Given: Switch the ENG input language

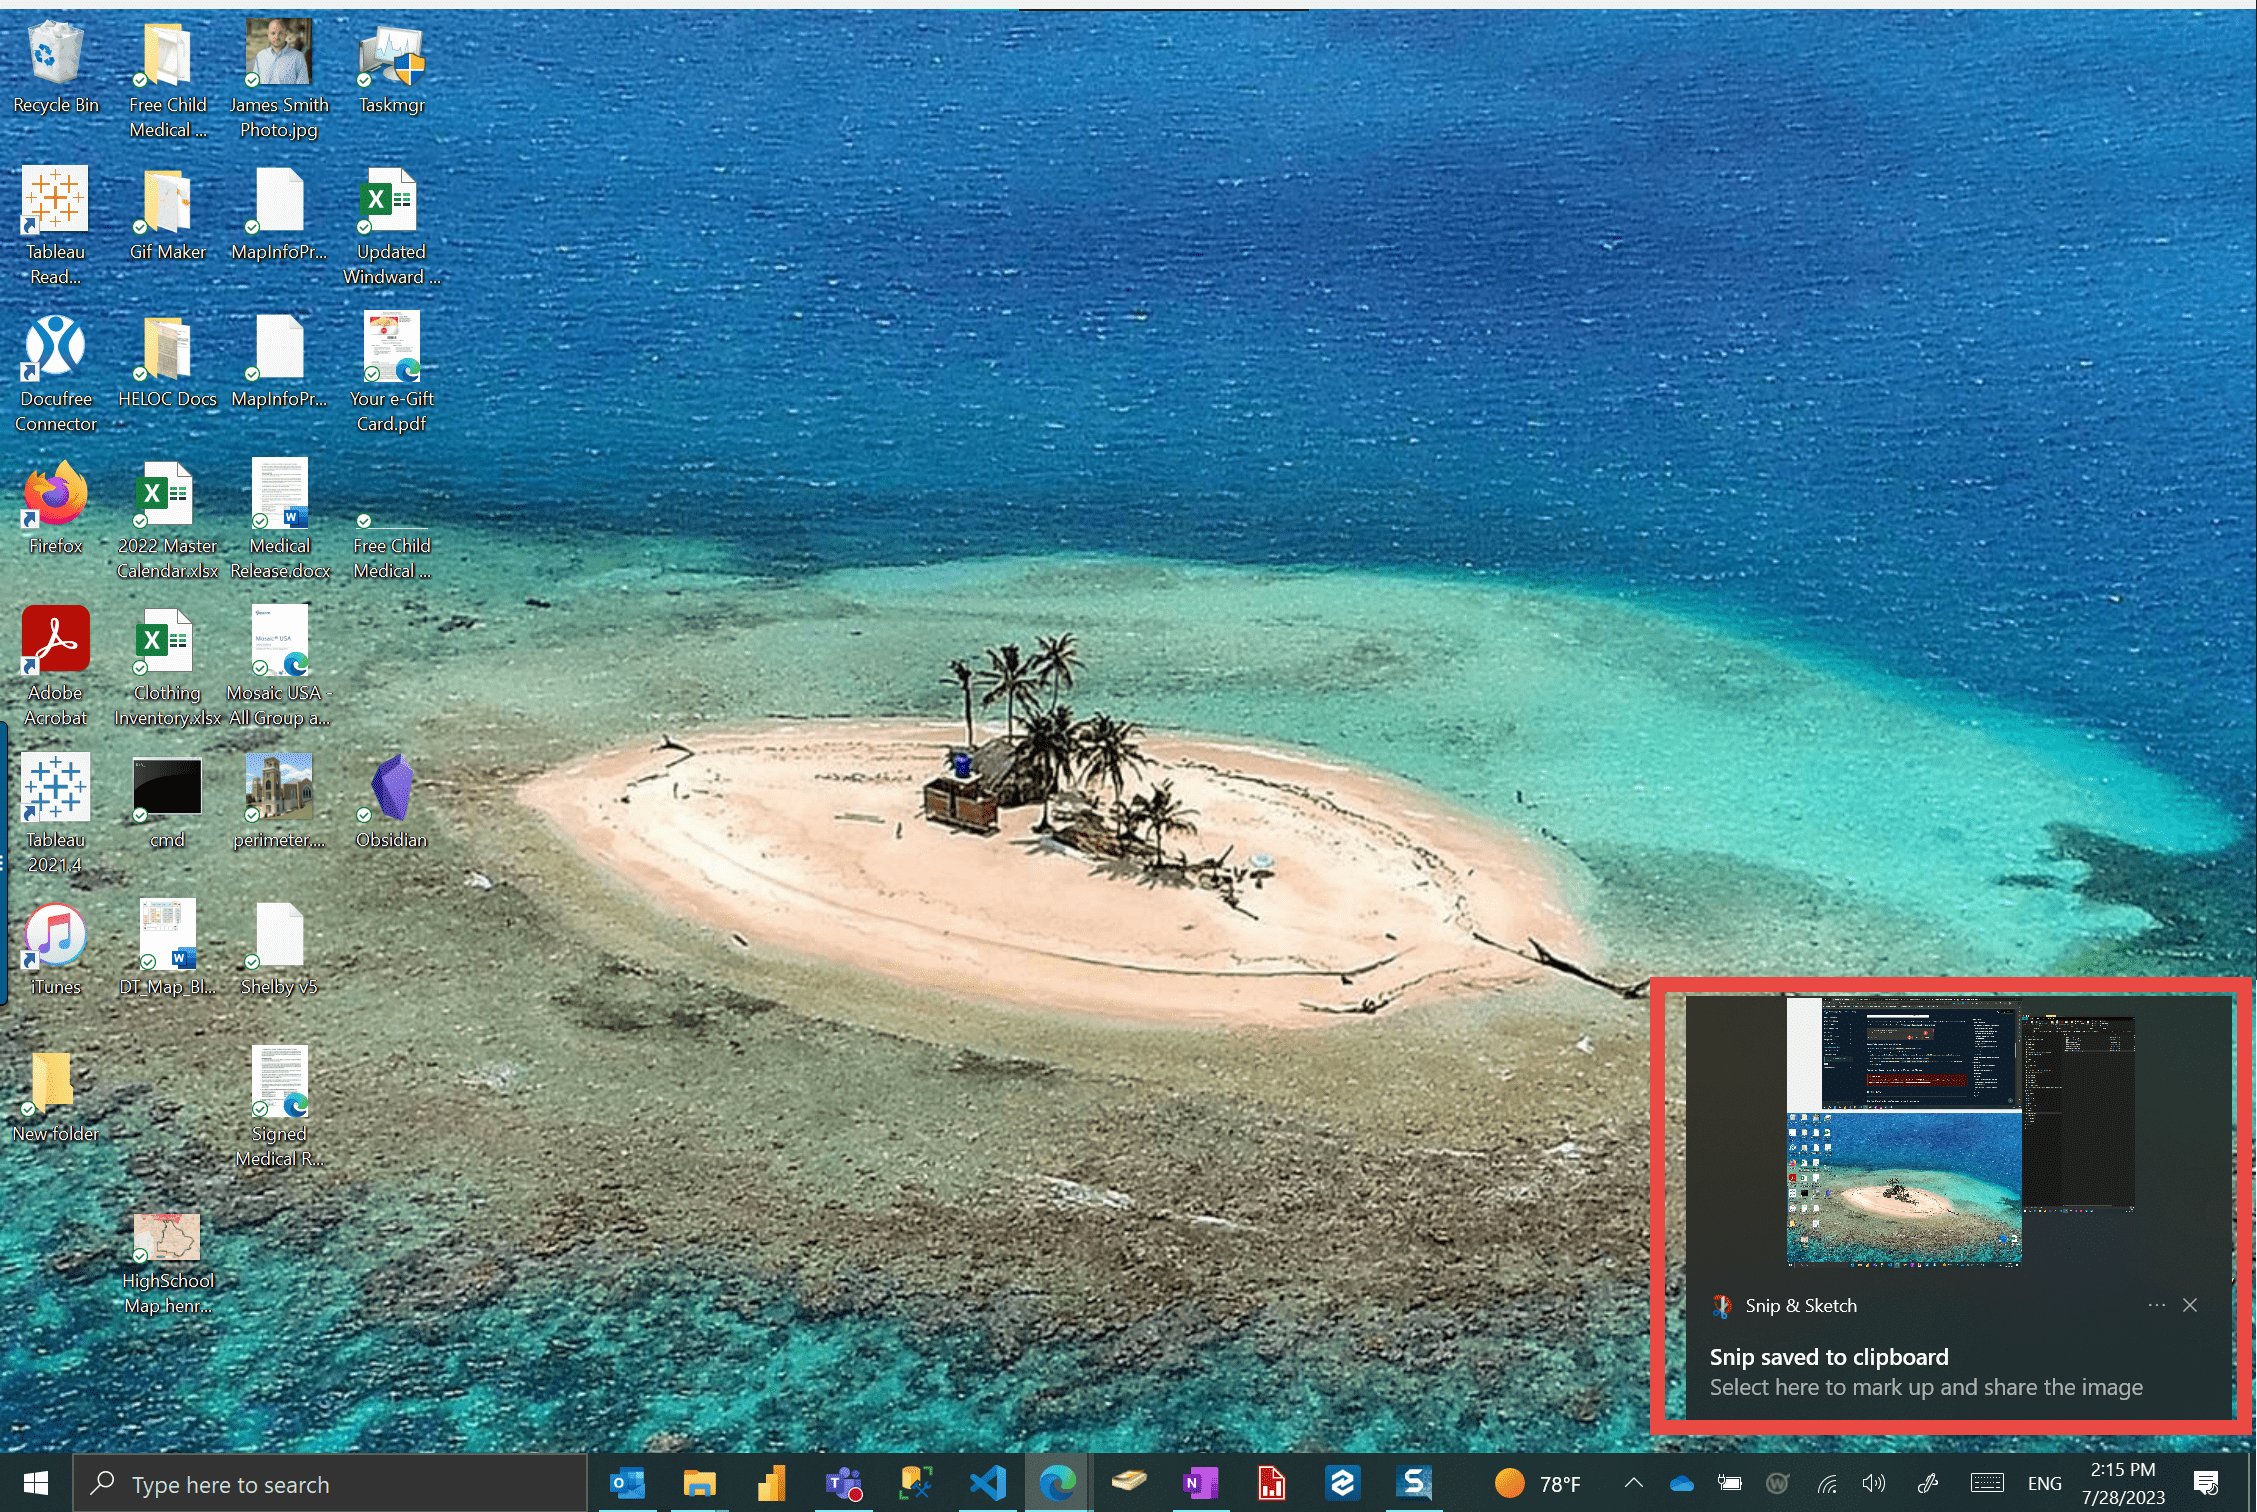Looking at the screenshot, I should (2044, 1484).
